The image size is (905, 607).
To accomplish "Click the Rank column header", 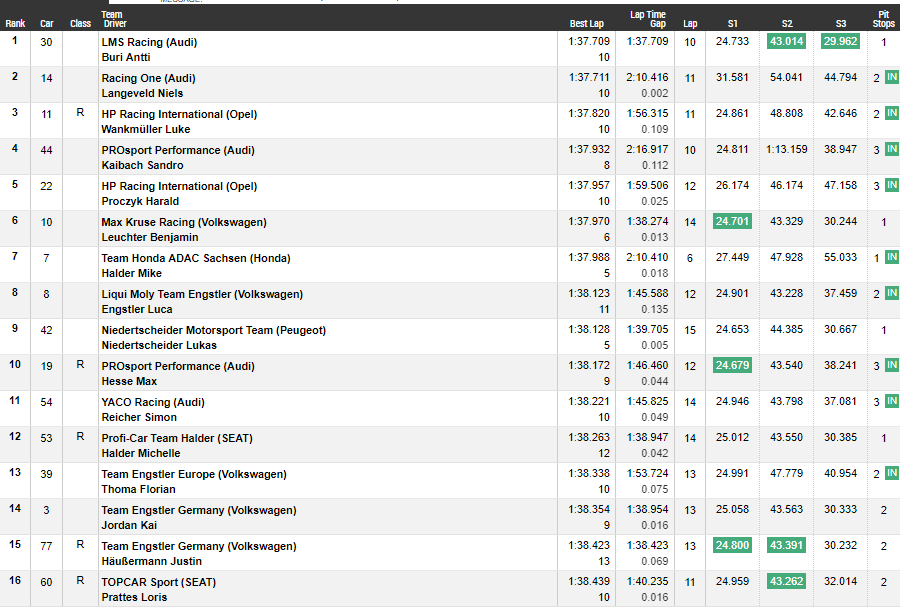I will click(x=15, y=24).
